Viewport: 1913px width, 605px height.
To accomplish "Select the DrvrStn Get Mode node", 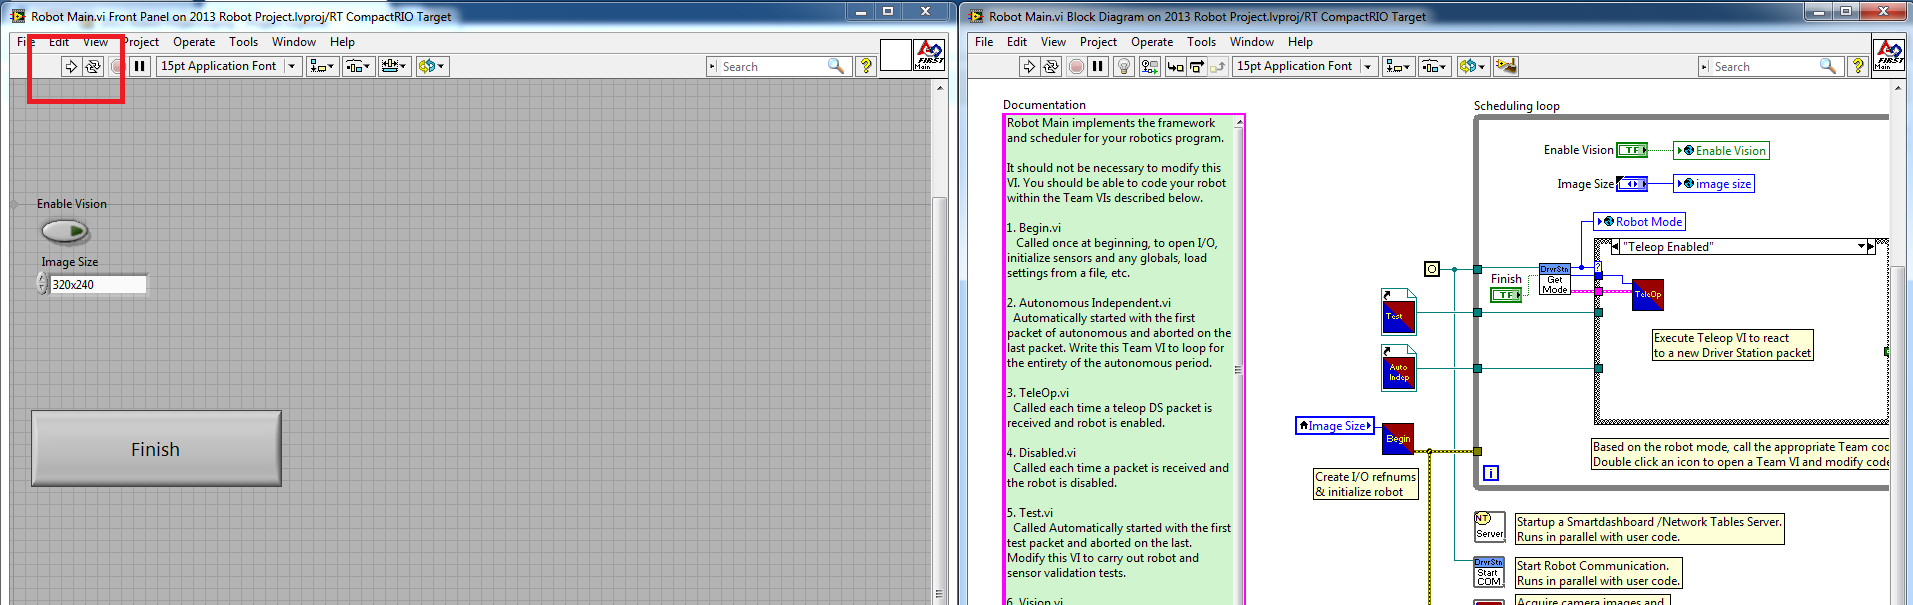I will (x=1554, y=279).
